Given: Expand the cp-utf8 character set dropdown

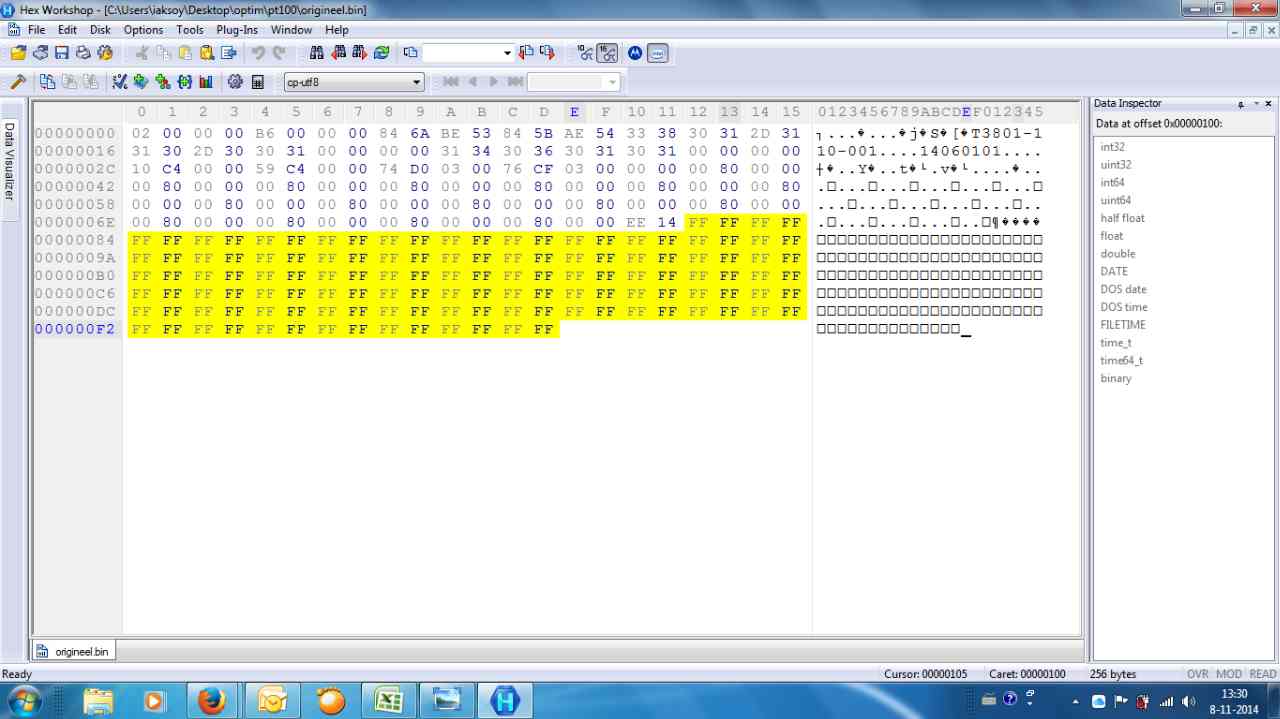Looking at the screenshot, I should tap(417, 82).
